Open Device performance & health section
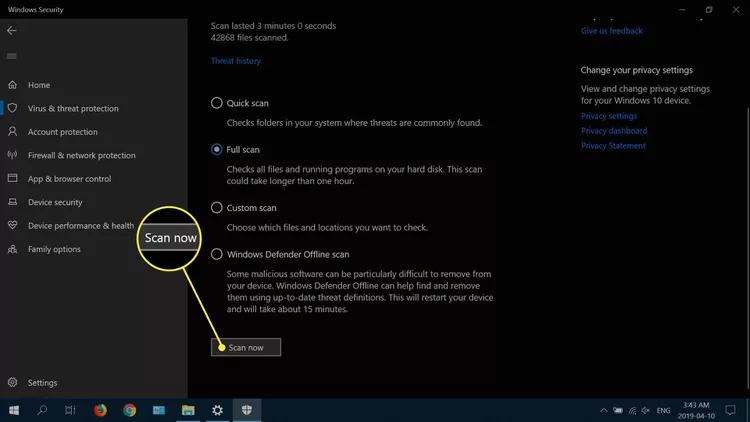This screenshot has height=422, width=750. coord(81,225)
